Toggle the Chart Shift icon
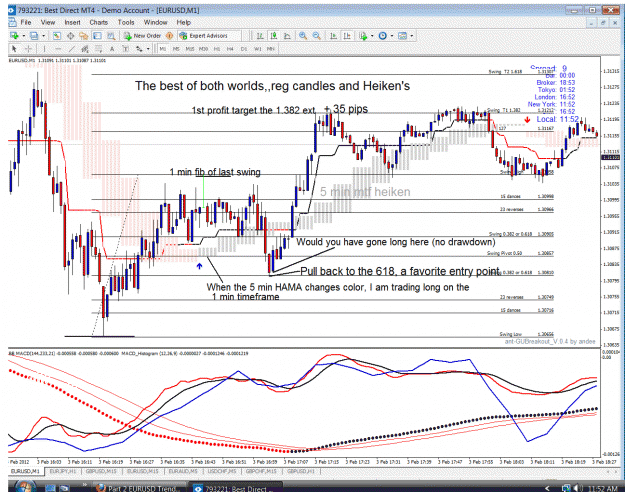This screenshot has height=492, width=625. [347, 36]
